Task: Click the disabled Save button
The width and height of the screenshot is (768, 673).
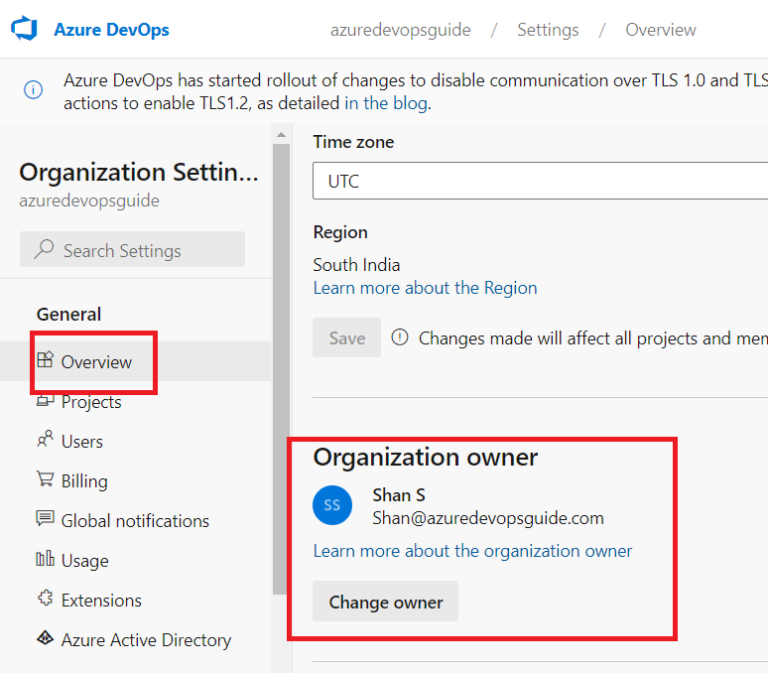Action: coord(347,338)
